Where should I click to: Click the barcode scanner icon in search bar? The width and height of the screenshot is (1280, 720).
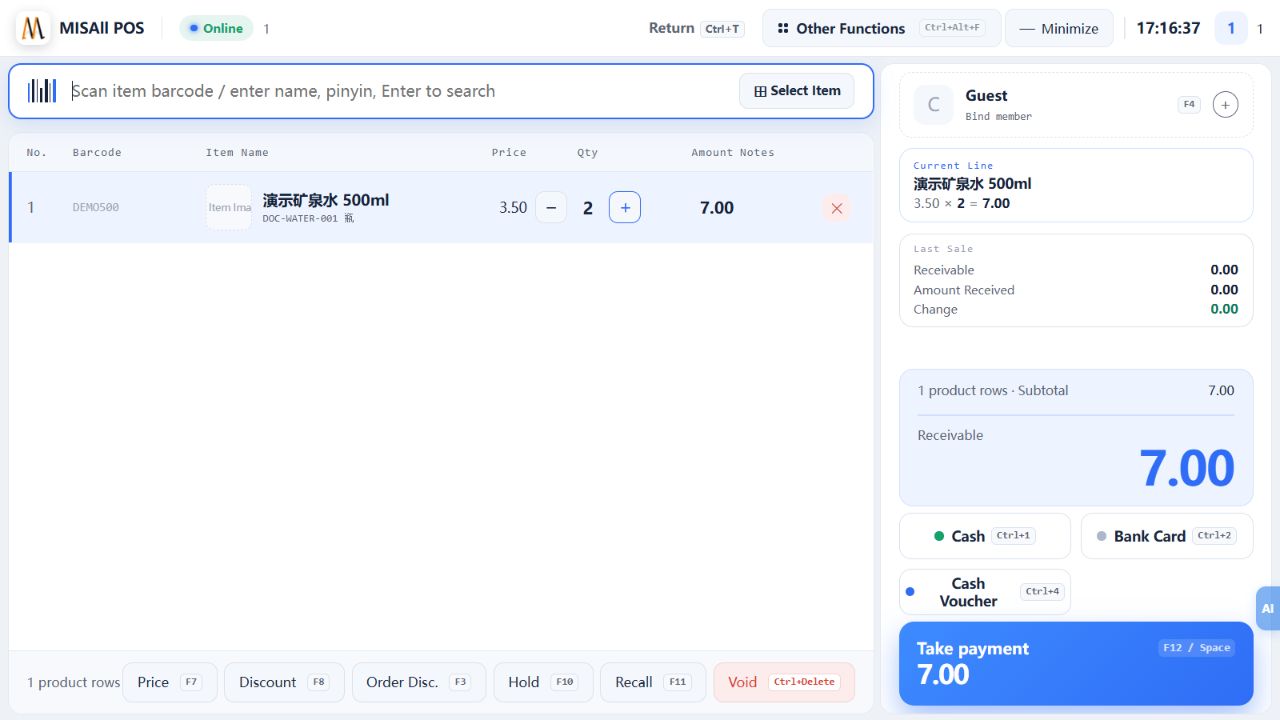(x=42, y=91)
